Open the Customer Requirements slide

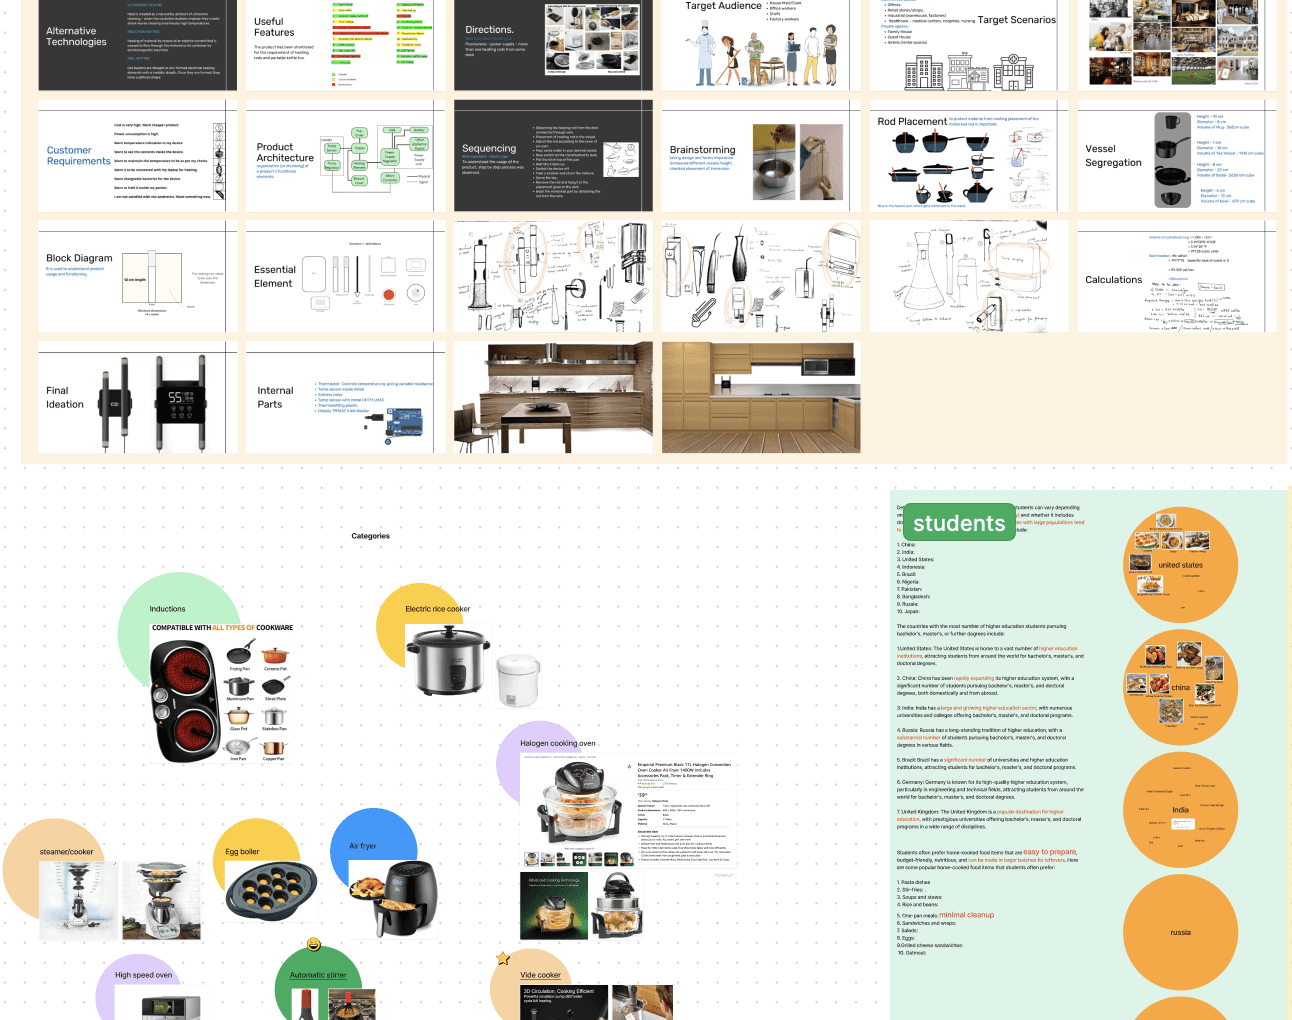(x=138, y=155)
